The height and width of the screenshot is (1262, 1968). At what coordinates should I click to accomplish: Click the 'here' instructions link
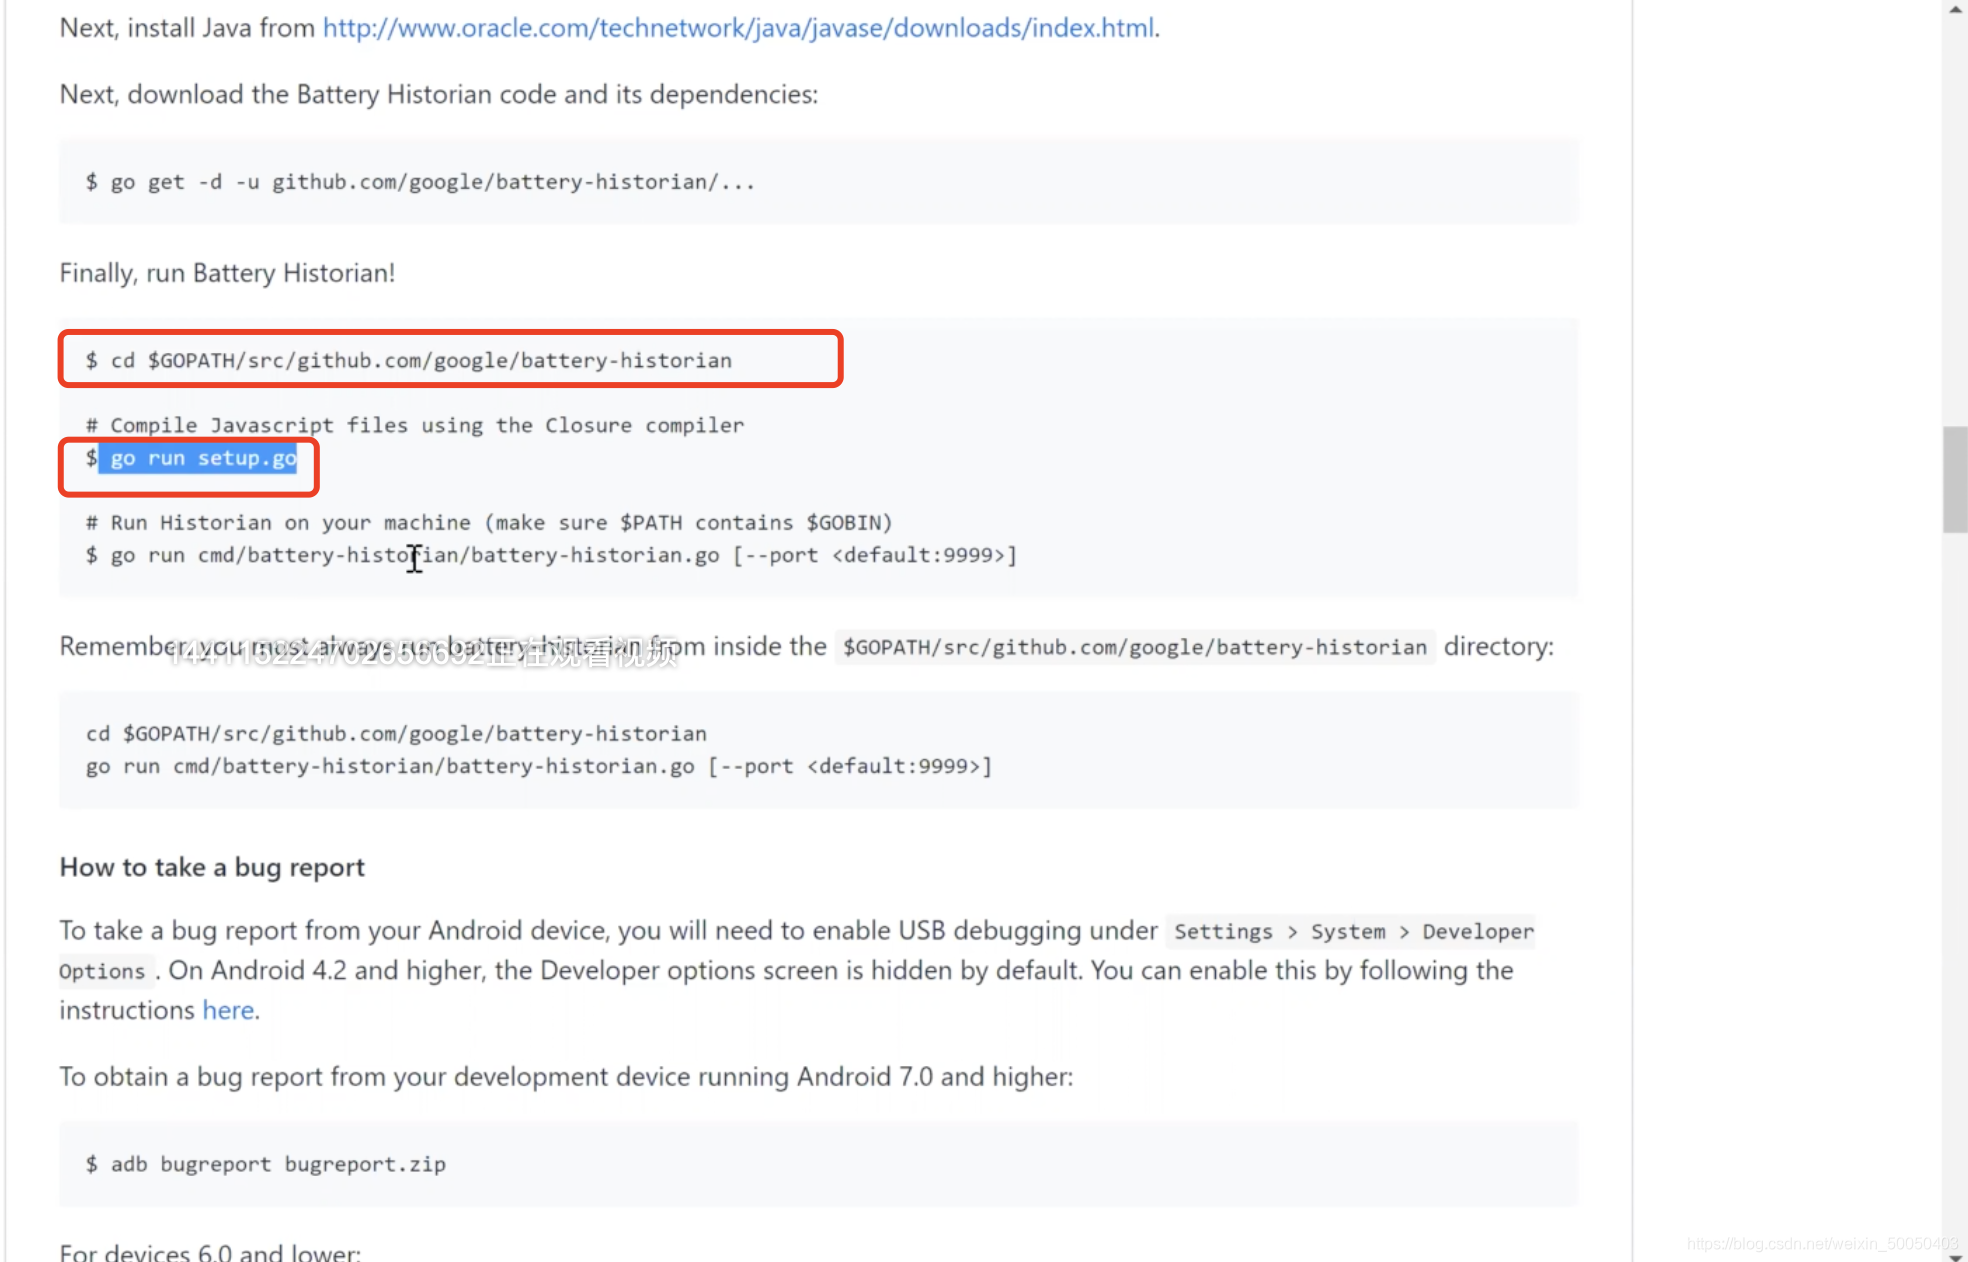click(228, 1010)
